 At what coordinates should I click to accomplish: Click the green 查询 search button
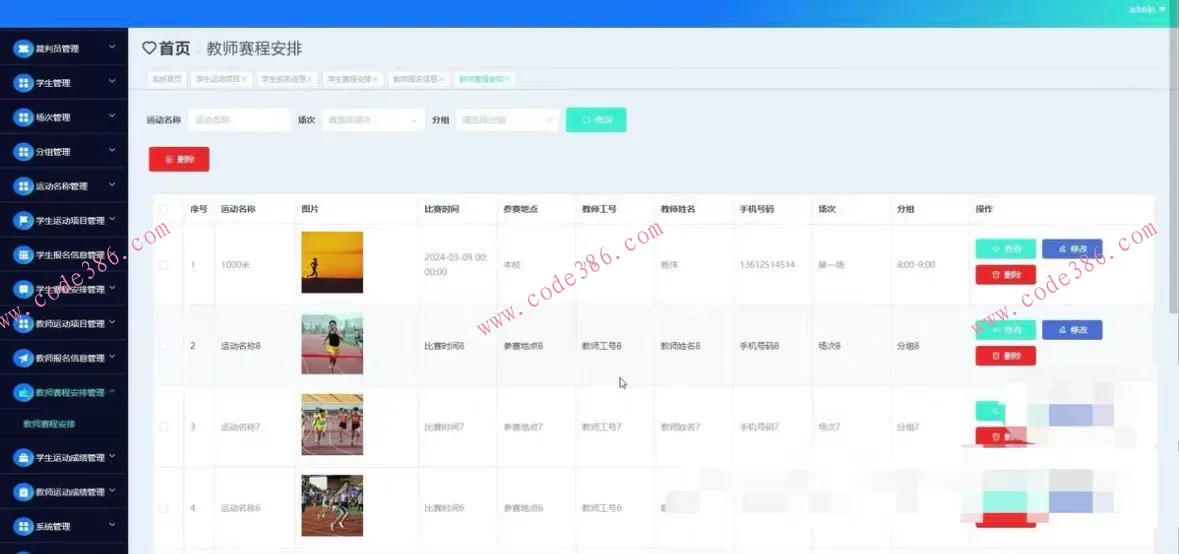click(x=596, y=120)
